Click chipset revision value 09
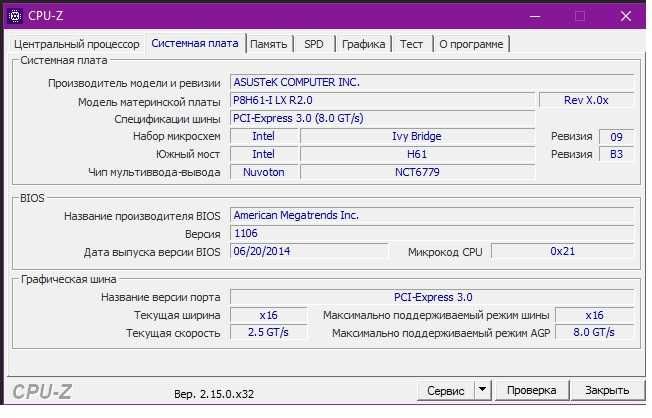 pos(616,137)
